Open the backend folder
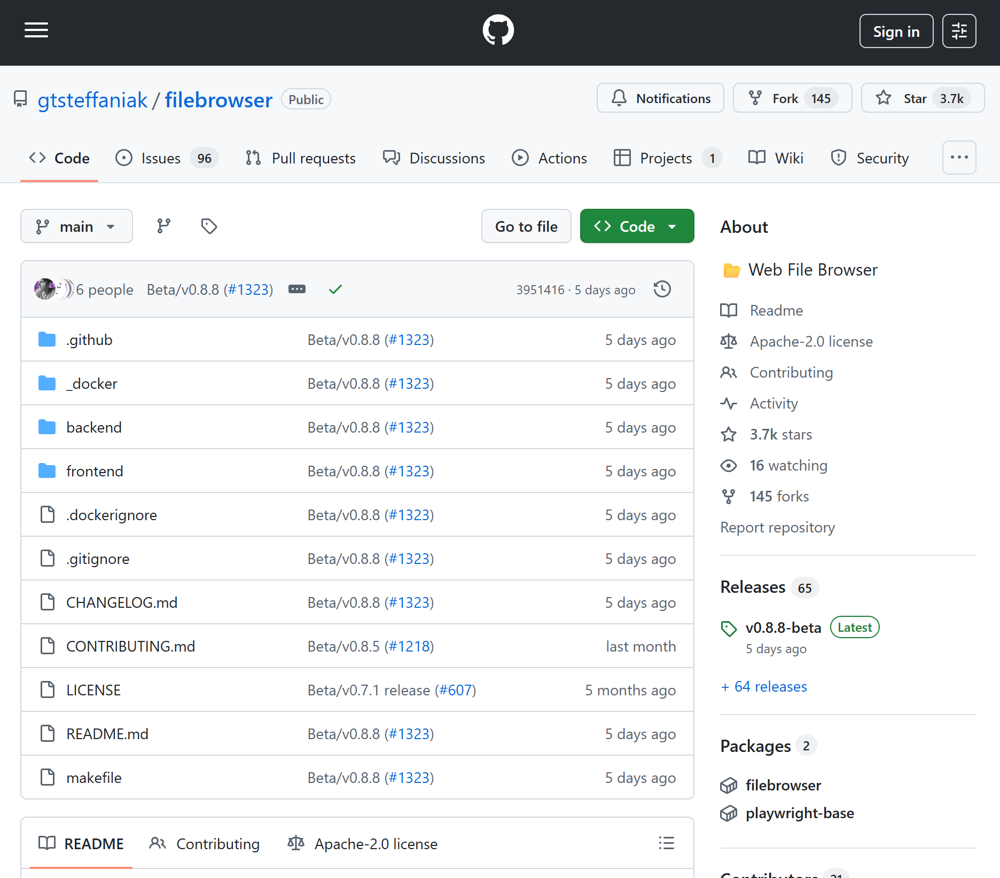 tap(94, 428)
